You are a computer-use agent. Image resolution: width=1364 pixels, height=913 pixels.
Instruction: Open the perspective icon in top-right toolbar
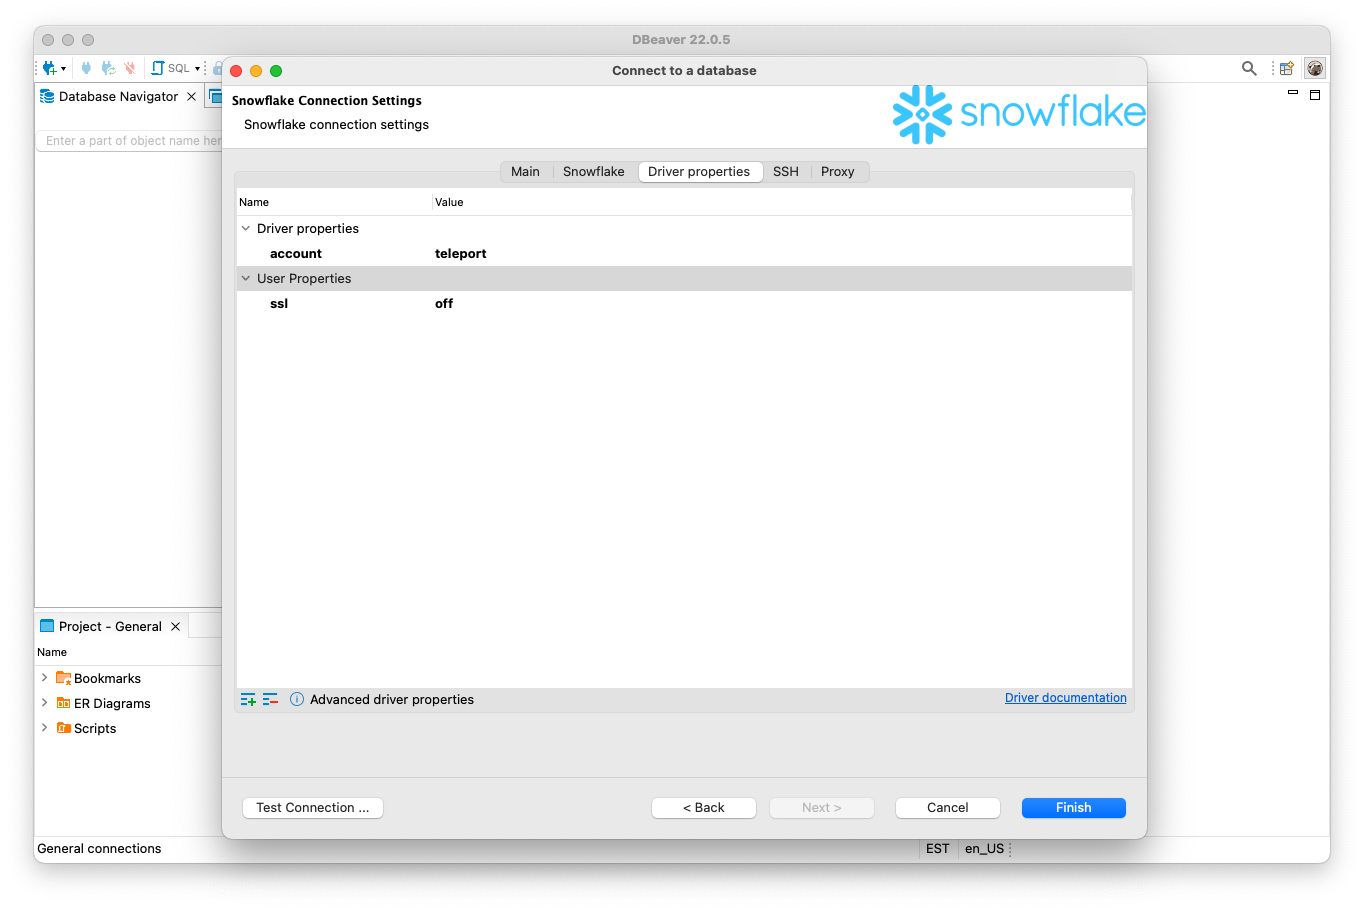pos(1287,68)
